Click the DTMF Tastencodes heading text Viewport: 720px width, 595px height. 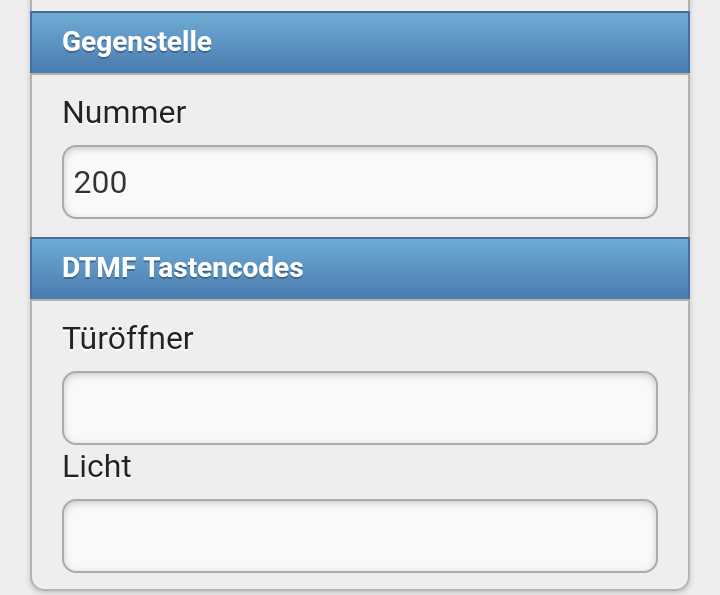[183, 268]
